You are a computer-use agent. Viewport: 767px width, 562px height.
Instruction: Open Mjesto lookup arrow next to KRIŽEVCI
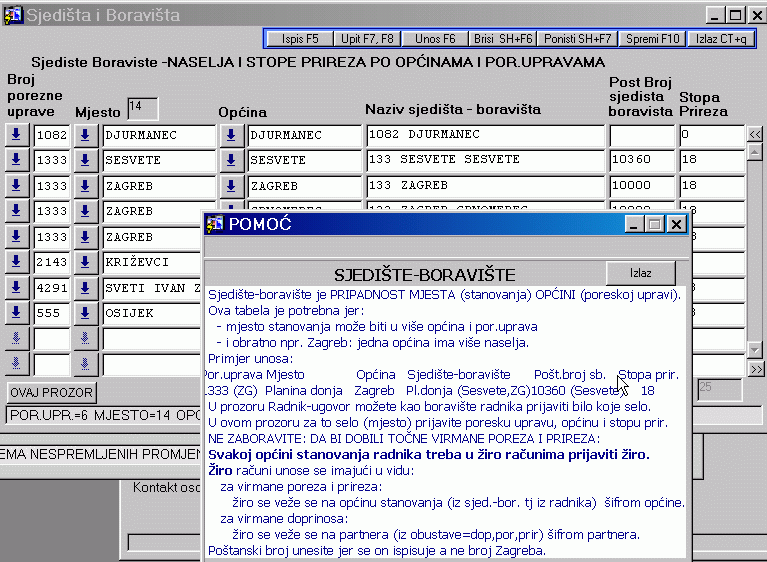pyautogui.click(x=85, y=262)
